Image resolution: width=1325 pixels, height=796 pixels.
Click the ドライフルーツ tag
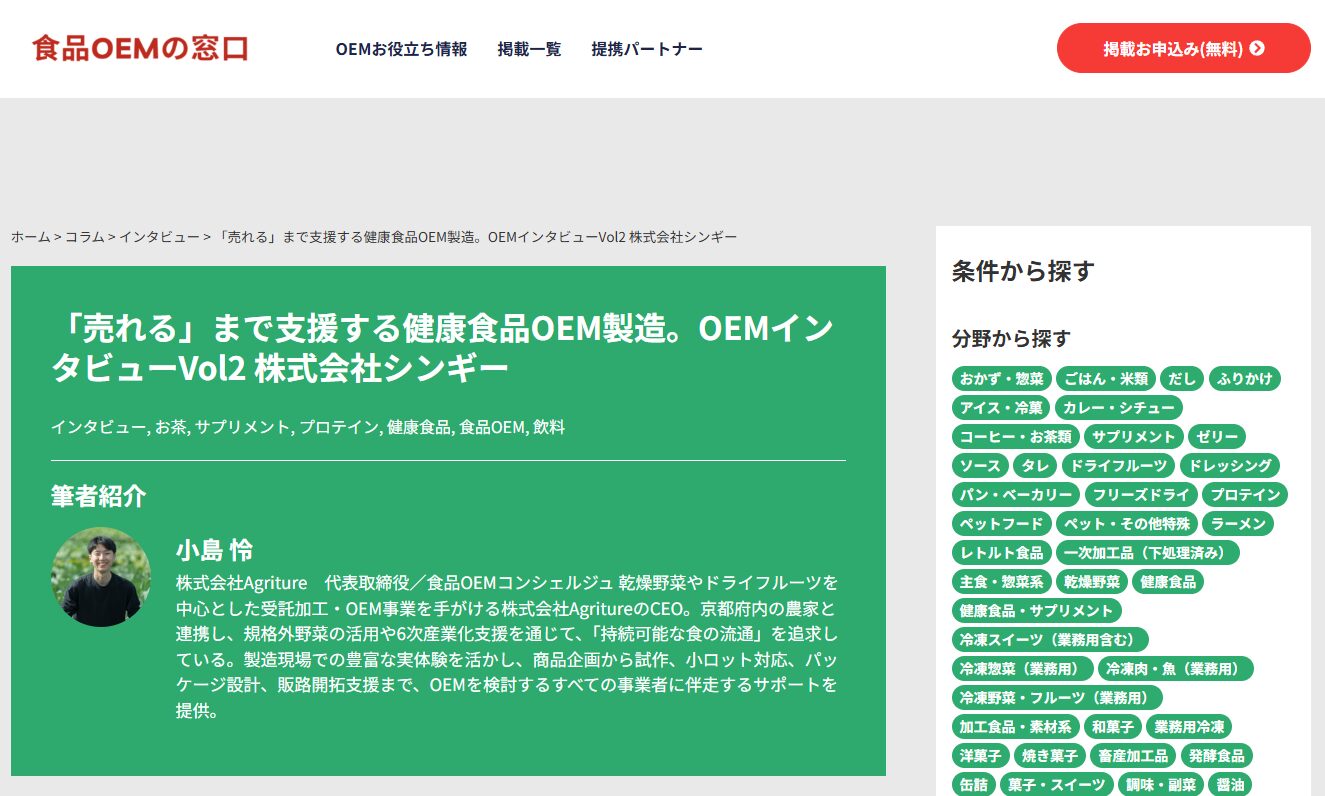coord(1117,466)
